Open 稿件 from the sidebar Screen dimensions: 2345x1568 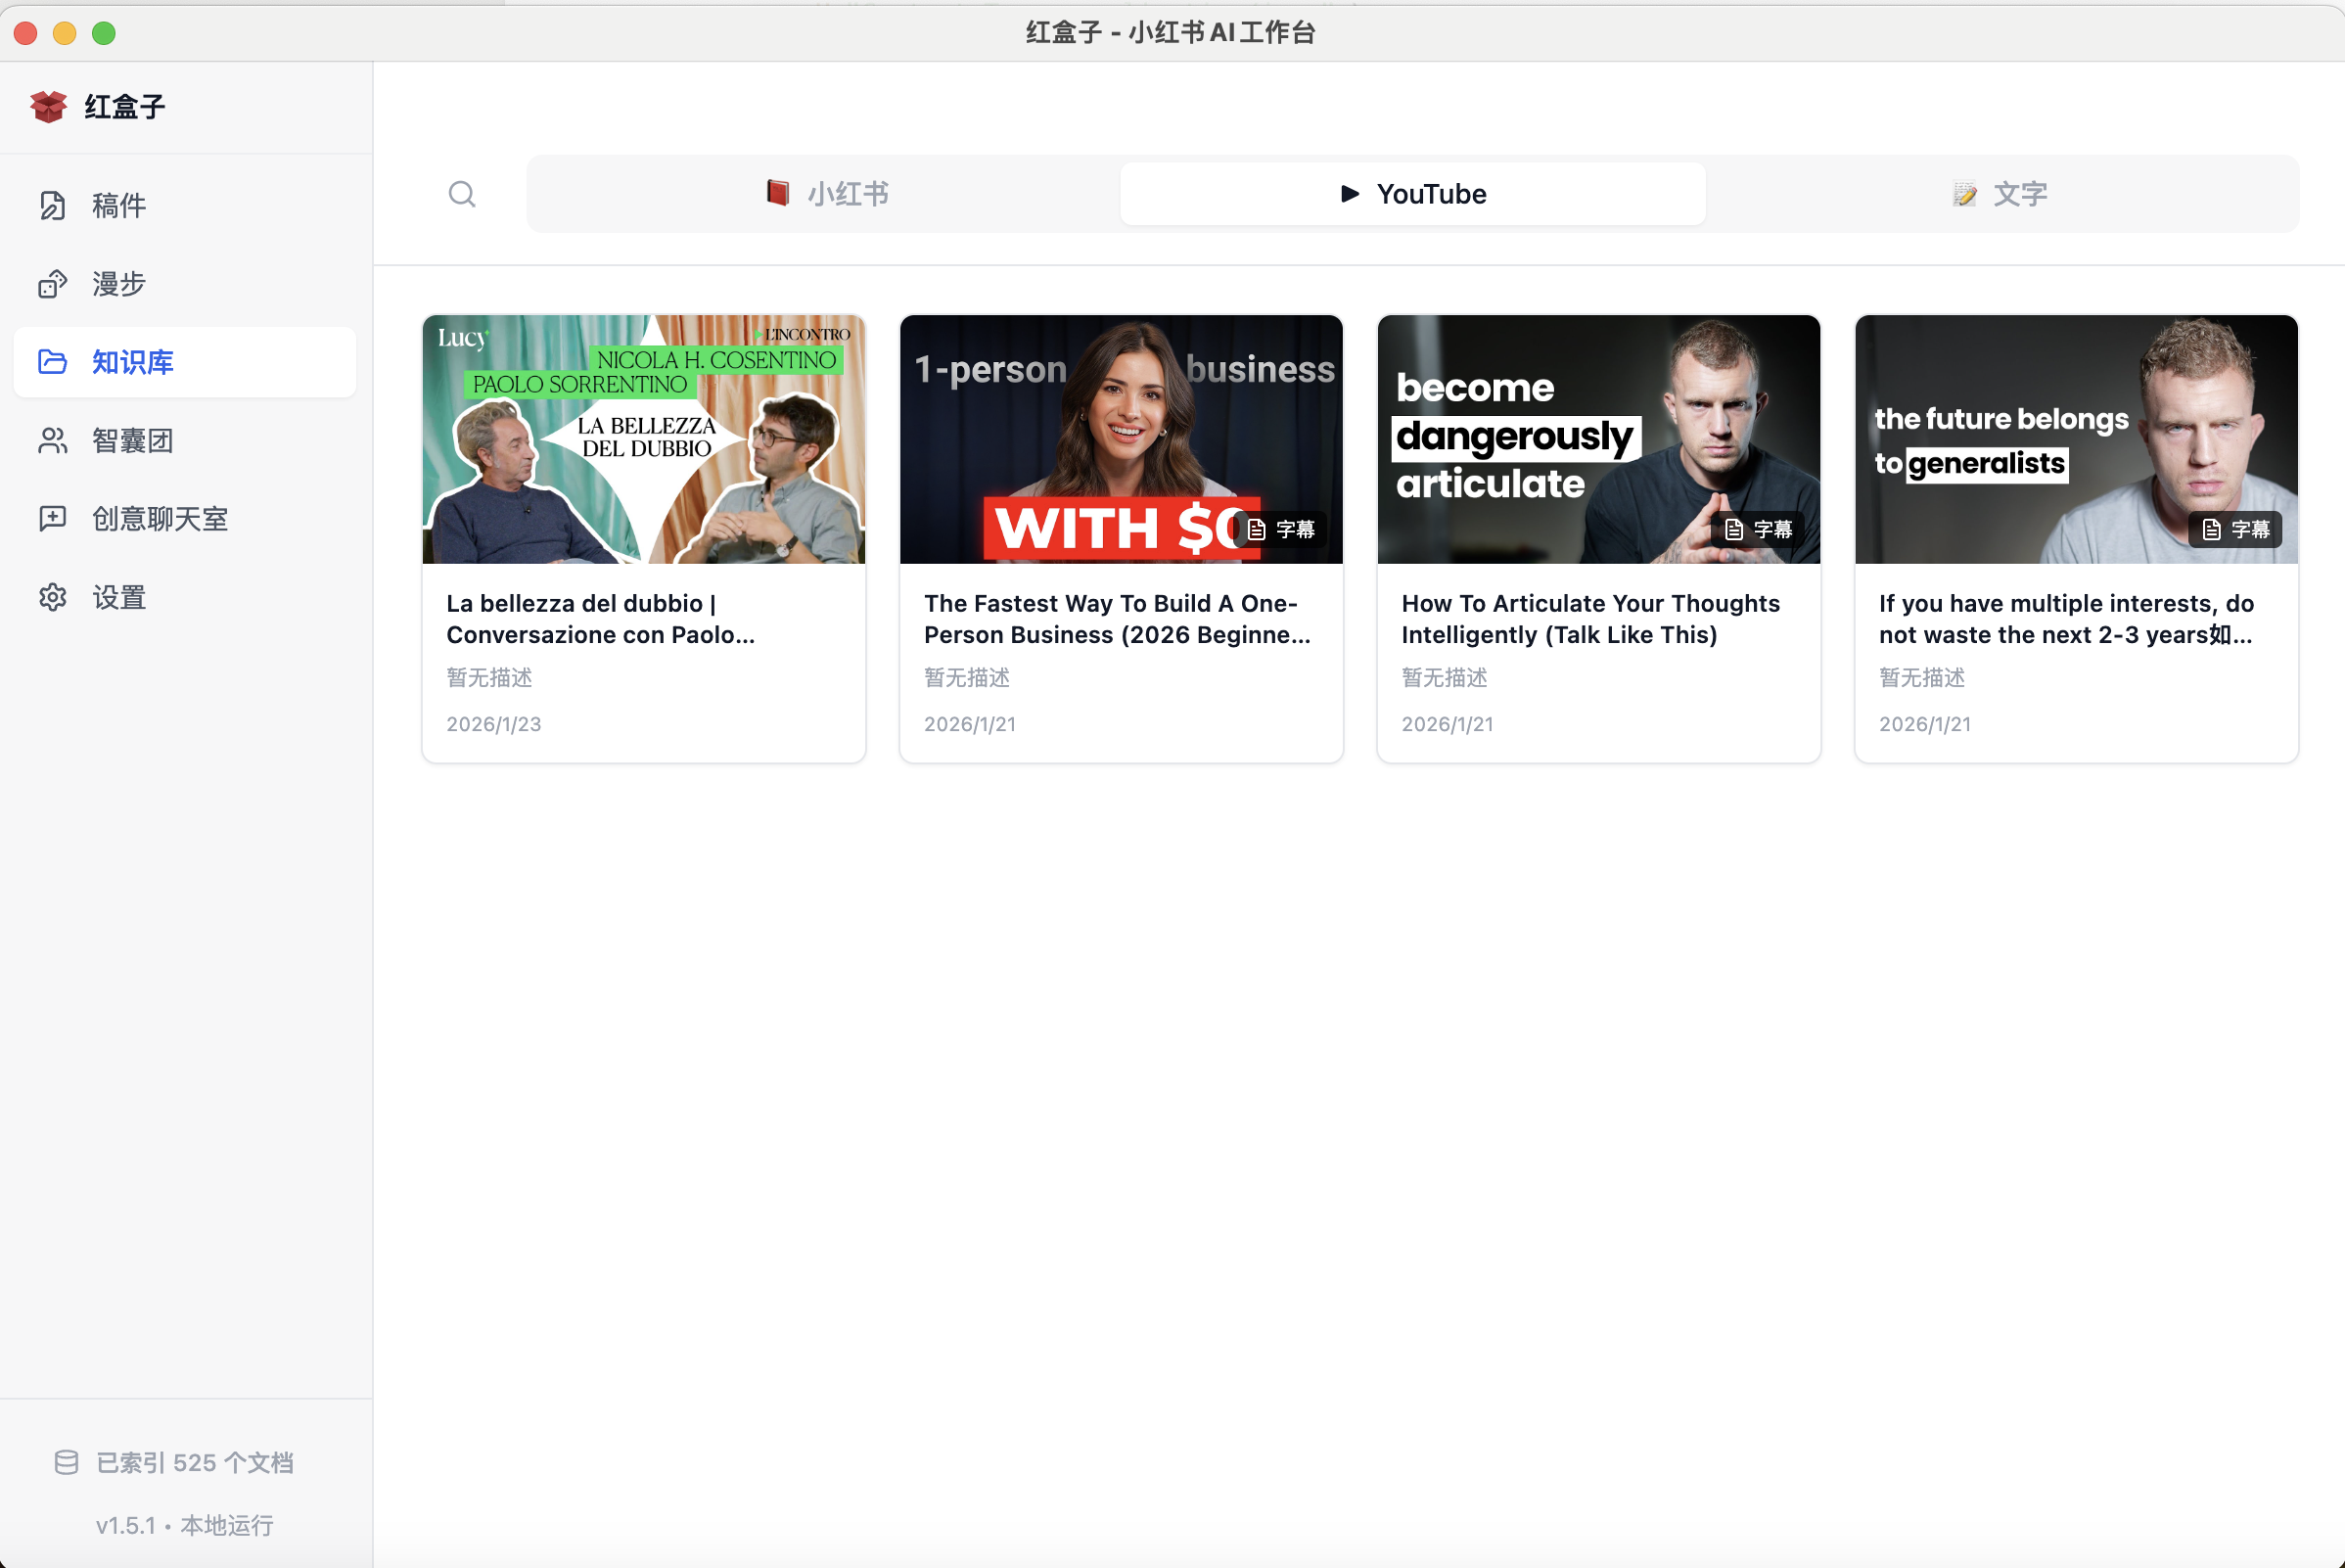pos(118,205)
